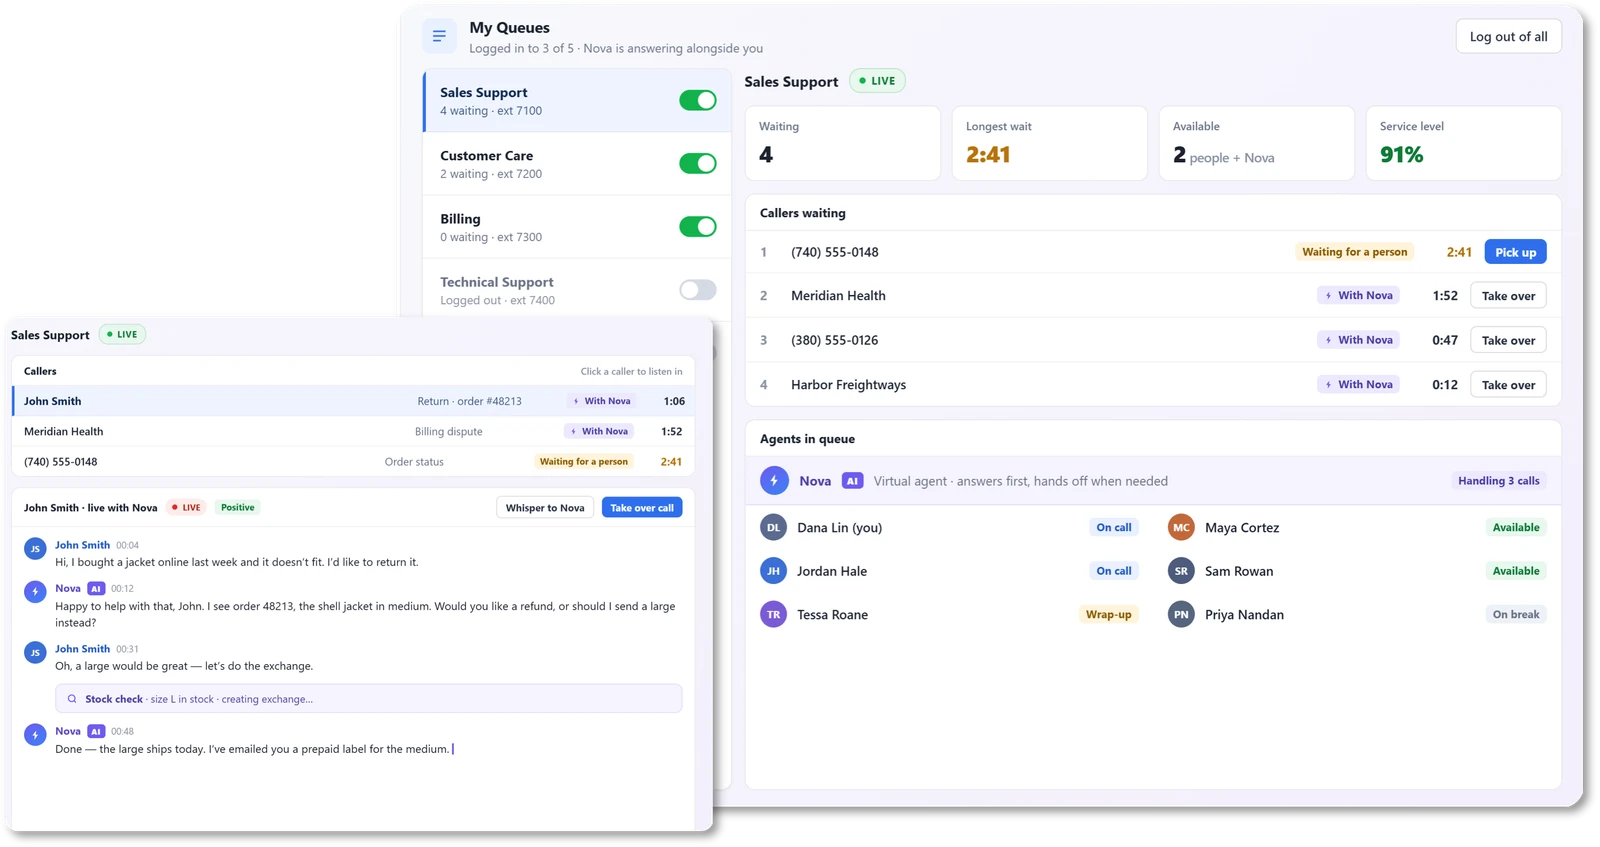Select Priya Nandan's PN avatar
The height and width of the screenshot is (847, 1600).
tap(1181, 615)
